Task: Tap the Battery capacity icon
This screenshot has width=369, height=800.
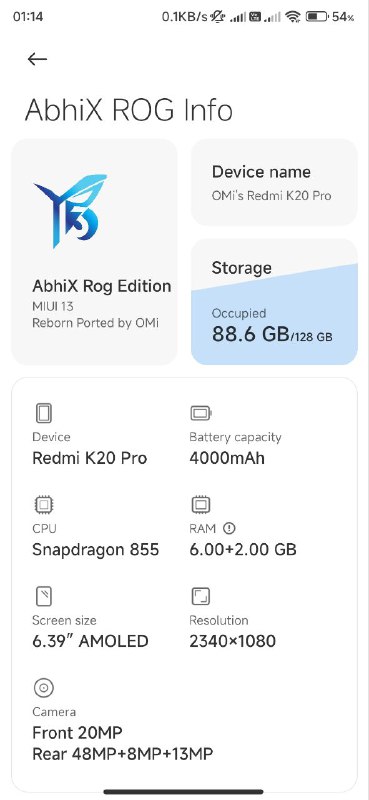Action: click(x=201, y=413)
